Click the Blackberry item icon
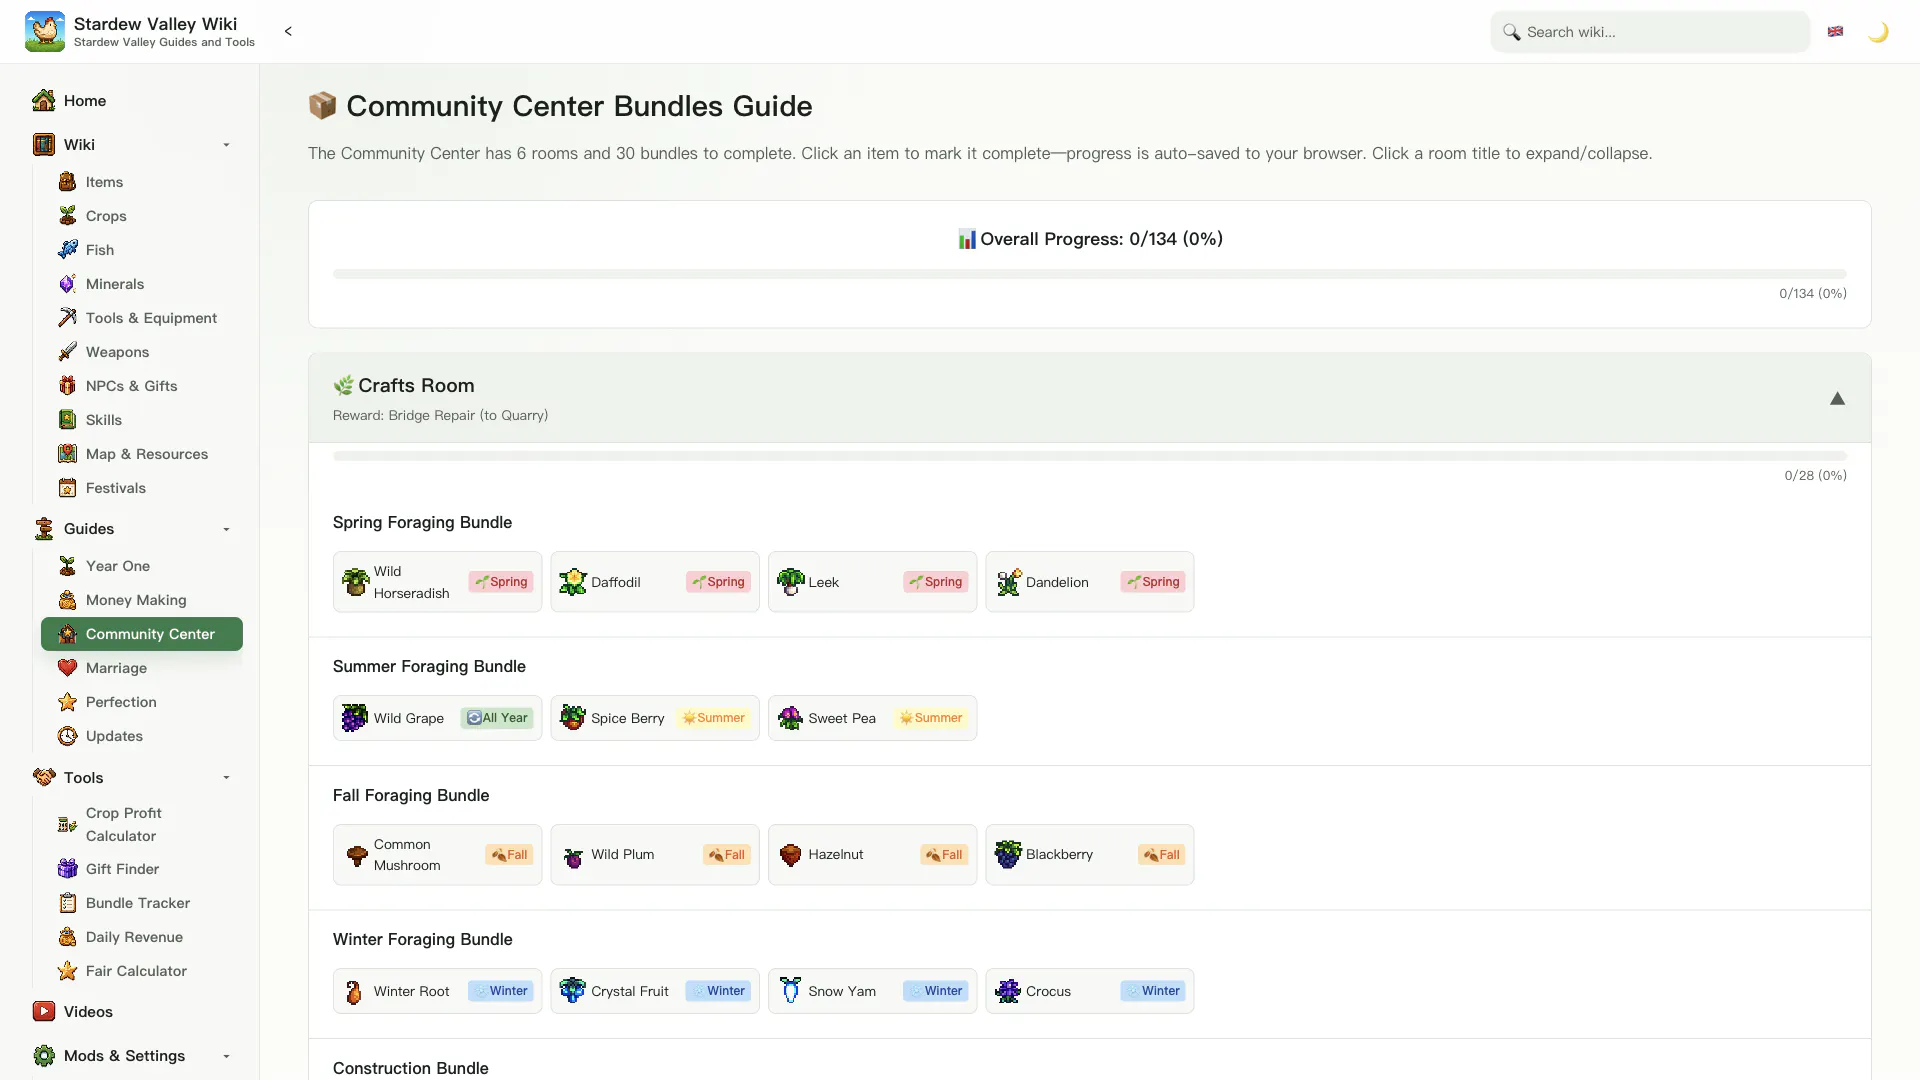The image size is (1920, 1080). click(x=1008, y=855)
